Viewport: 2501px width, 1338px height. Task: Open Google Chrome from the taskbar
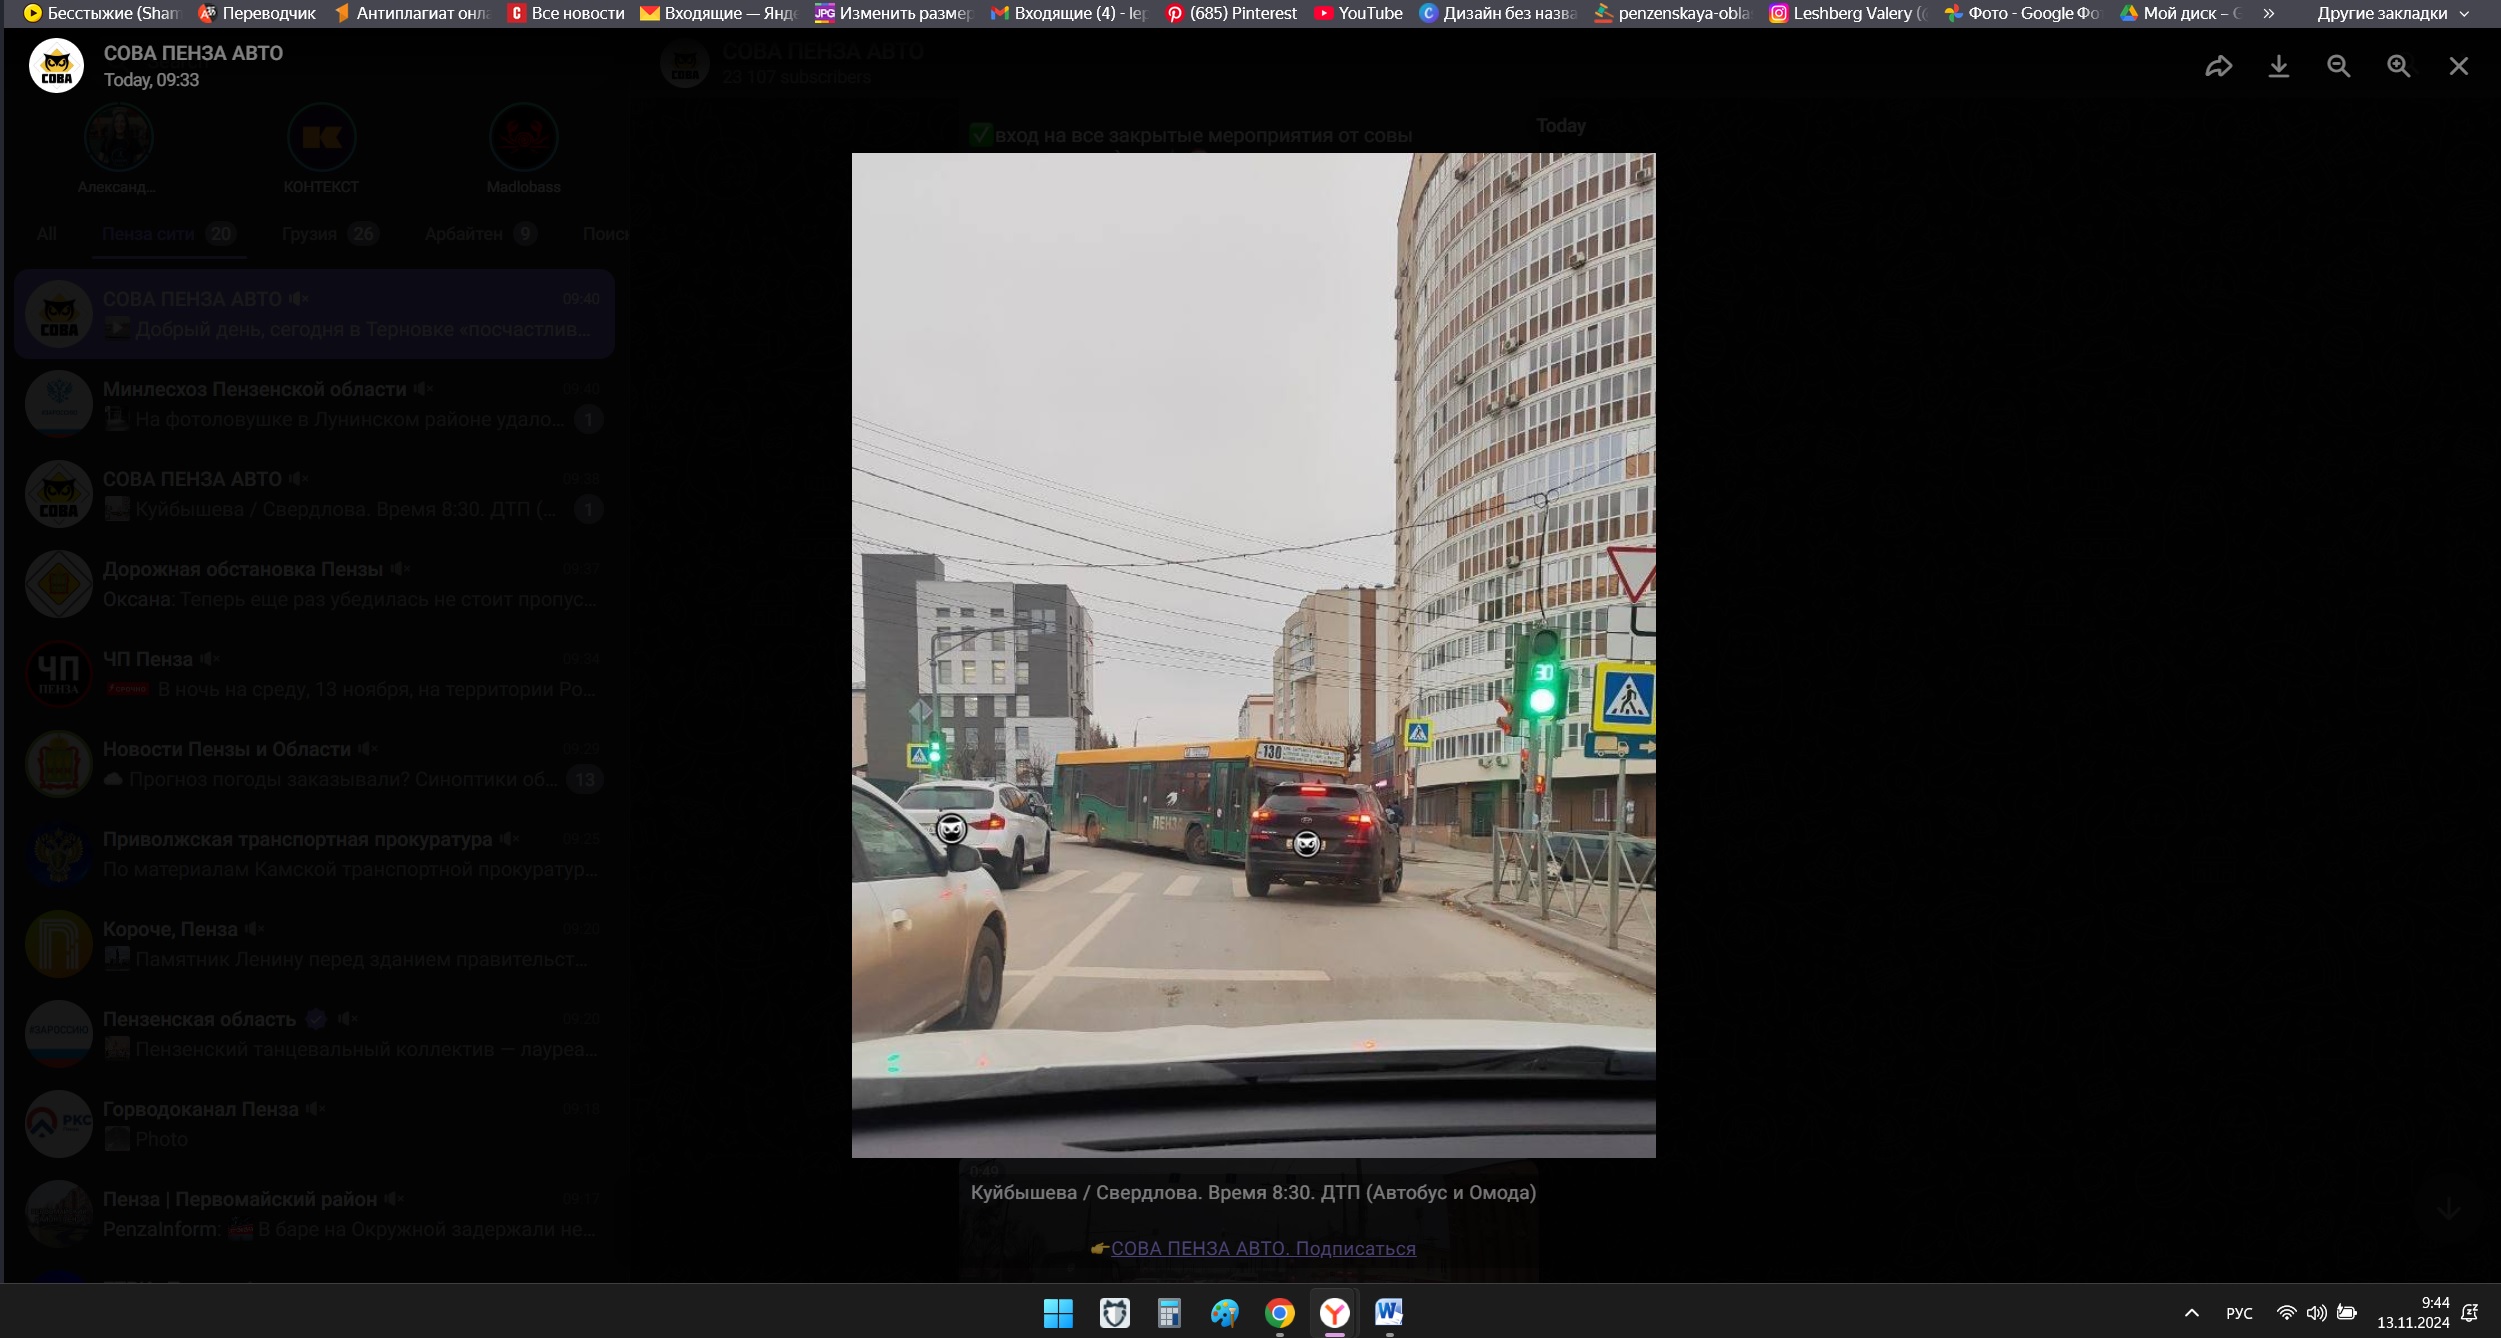pyautogui.click(x=1279, y=1313)
